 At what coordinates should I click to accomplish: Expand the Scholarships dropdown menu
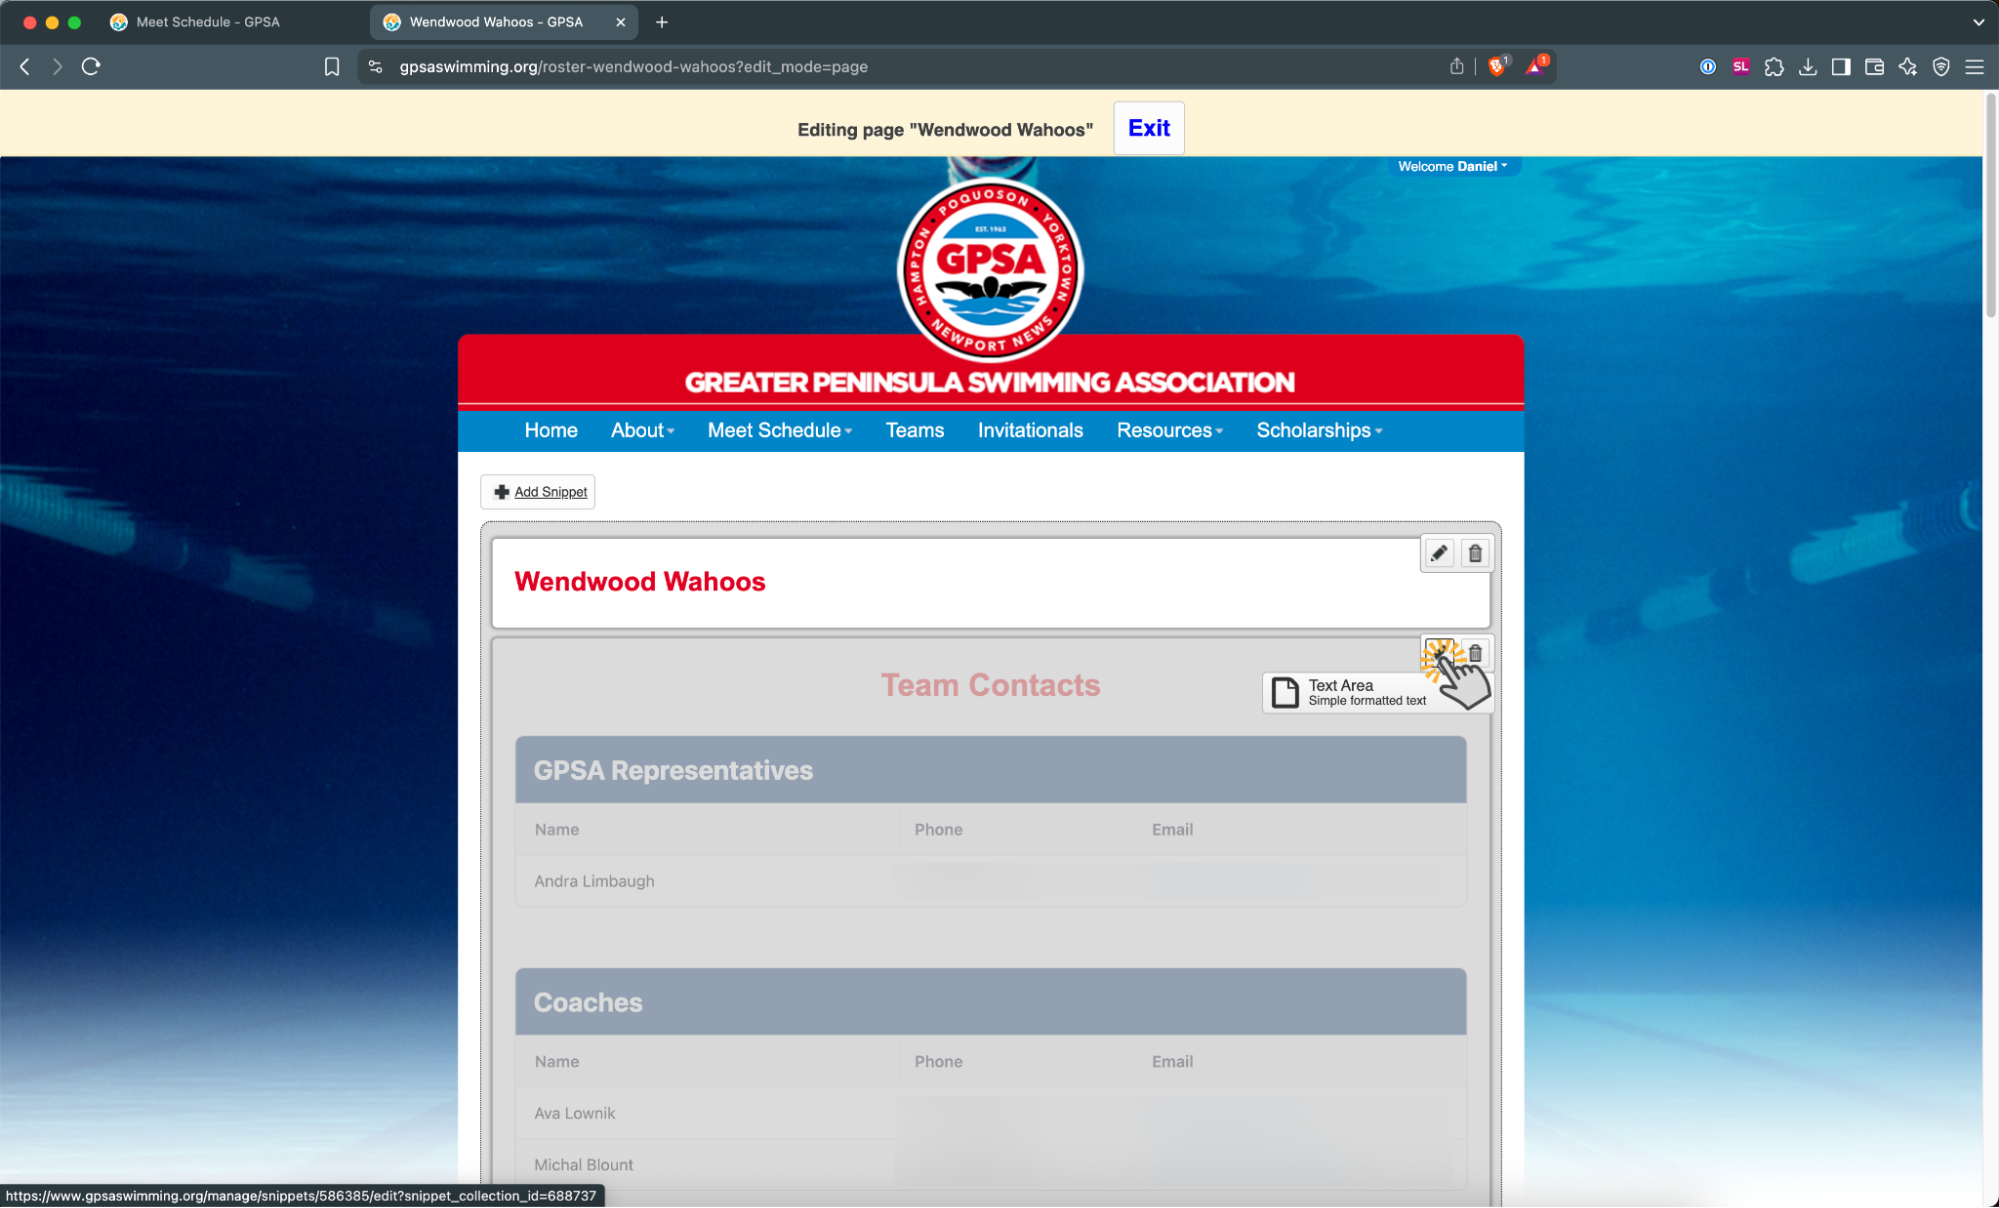point(1319,430)
